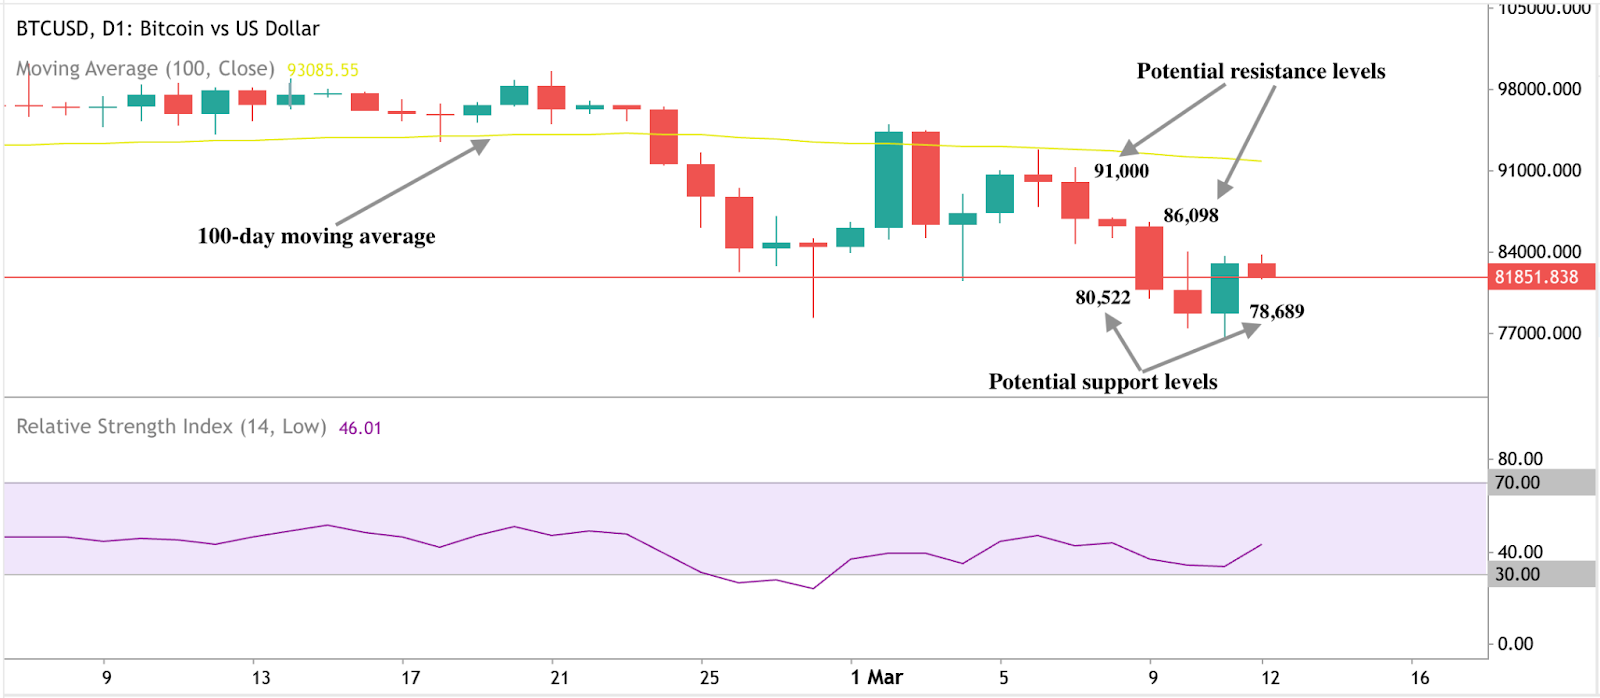Select the RSI 30.00 oversold level label

[x=1517, y=574]
